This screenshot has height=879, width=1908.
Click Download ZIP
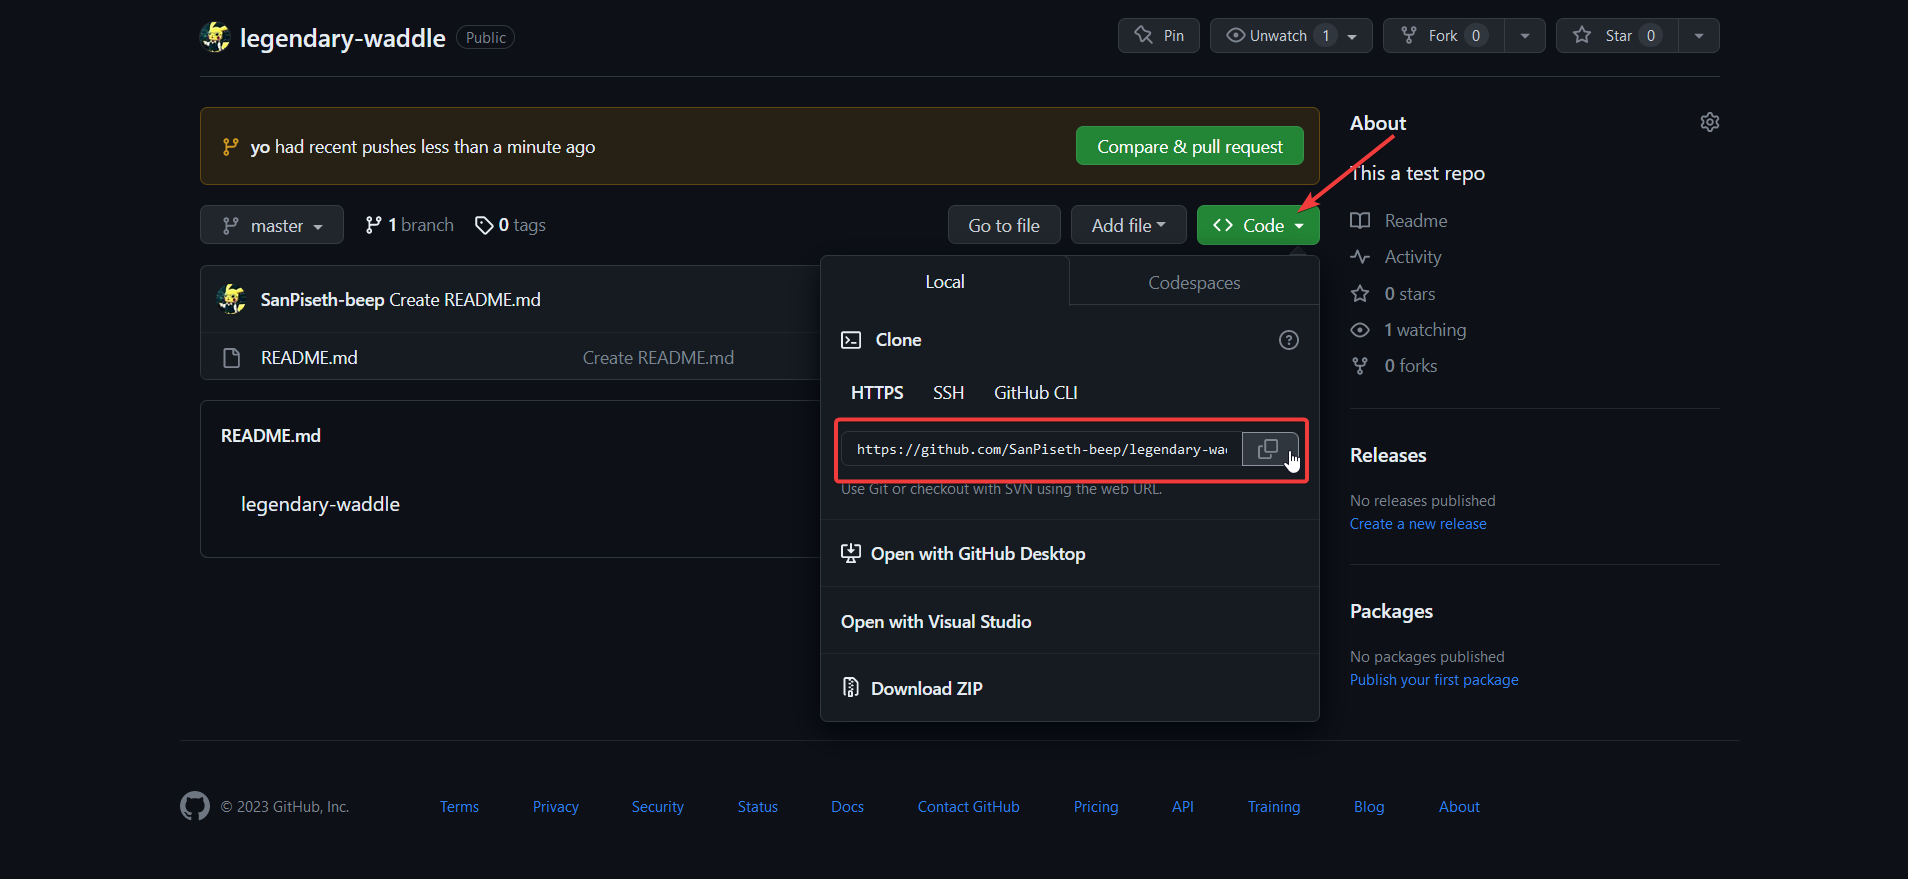coord(927,688)
